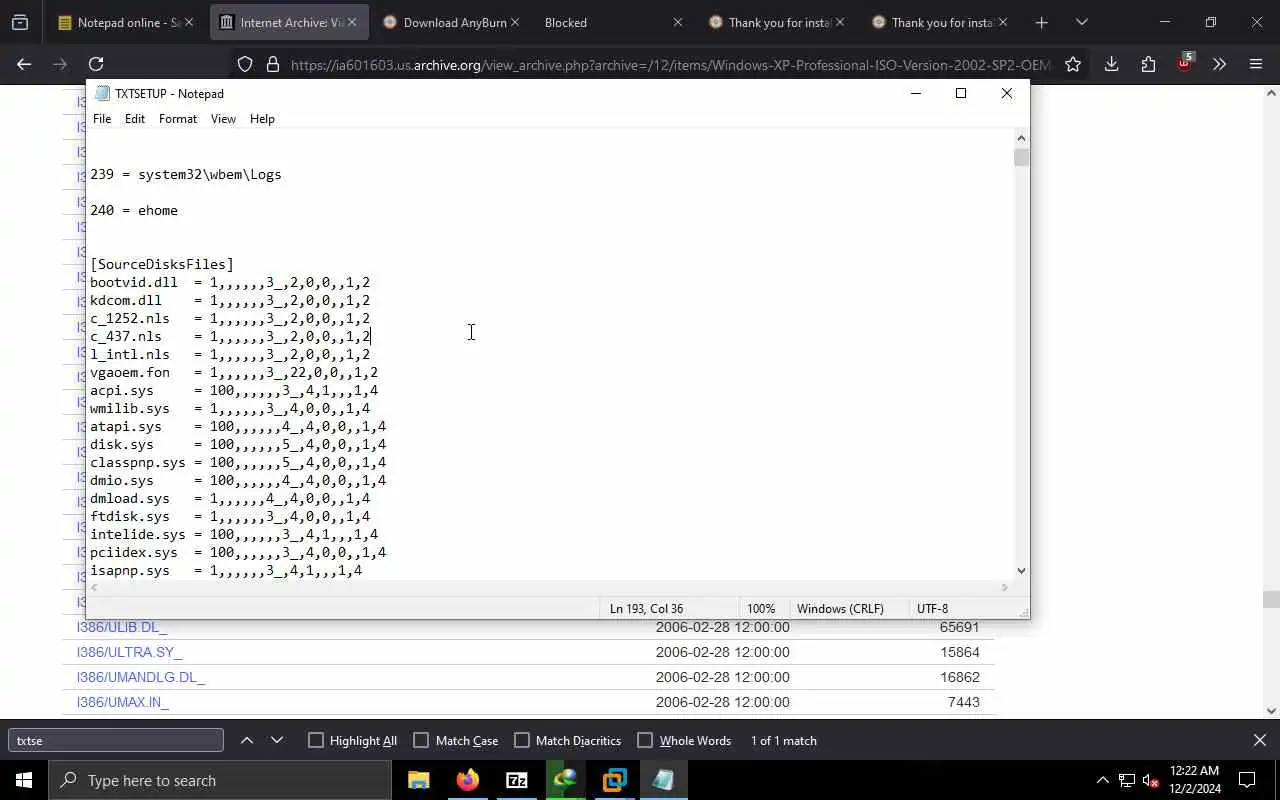Jump to next find match
This screenshot has height=800, width=1280.
click(277, 740)
